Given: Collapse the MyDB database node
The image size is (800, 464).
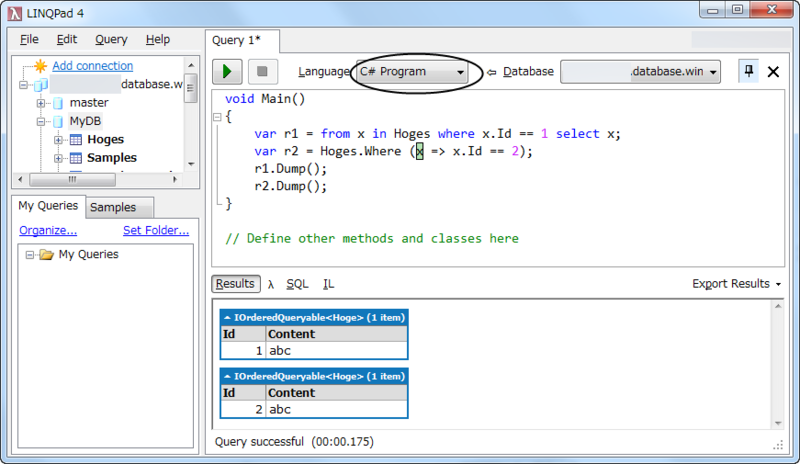Looking at the screenshot, I should click(x=41, y=121).
